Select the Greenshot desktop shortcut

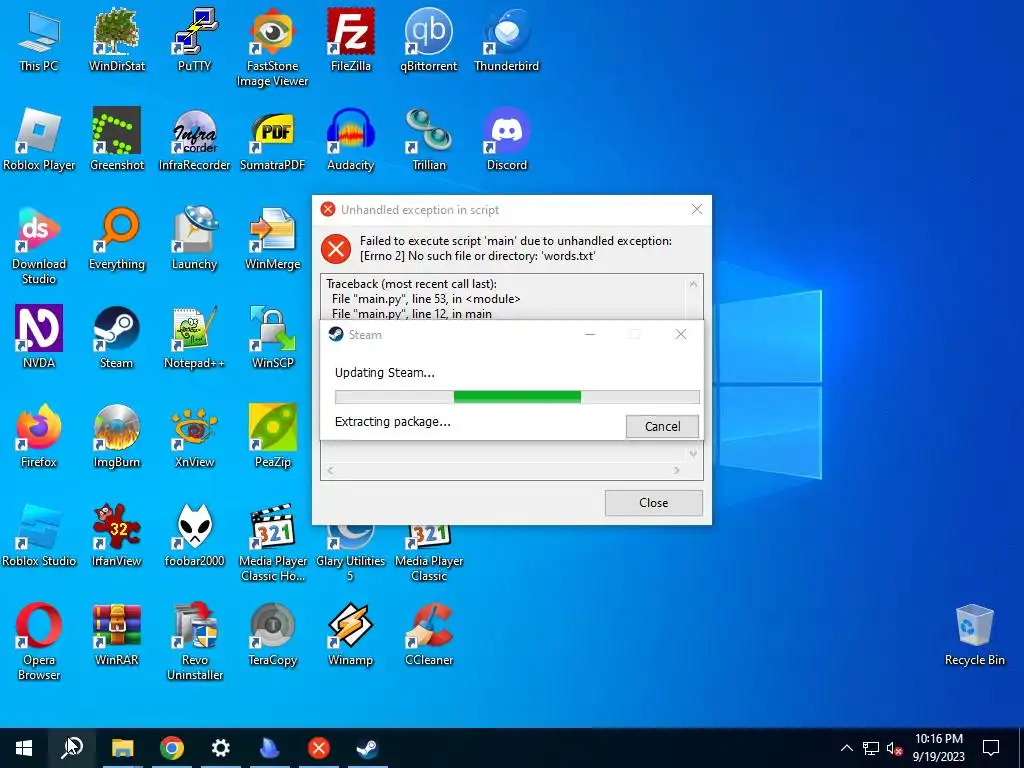click(x=117, y=139)
